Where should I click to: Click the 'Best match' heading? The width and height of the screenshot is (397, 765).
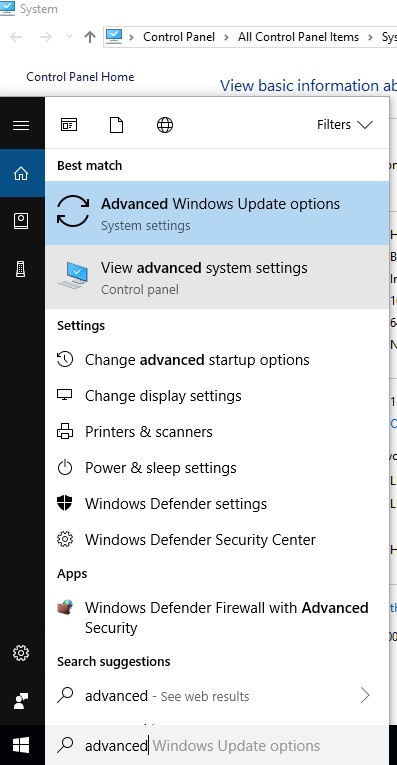click(x=89, y=165)
